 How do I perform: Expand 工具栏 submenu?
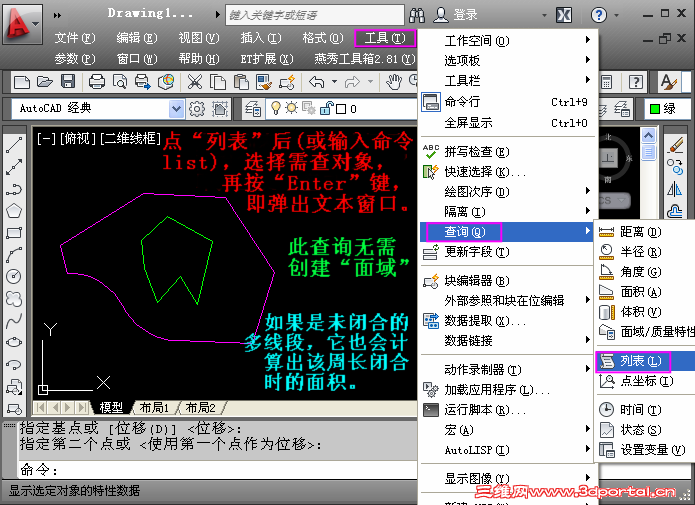tap(508, 80)
